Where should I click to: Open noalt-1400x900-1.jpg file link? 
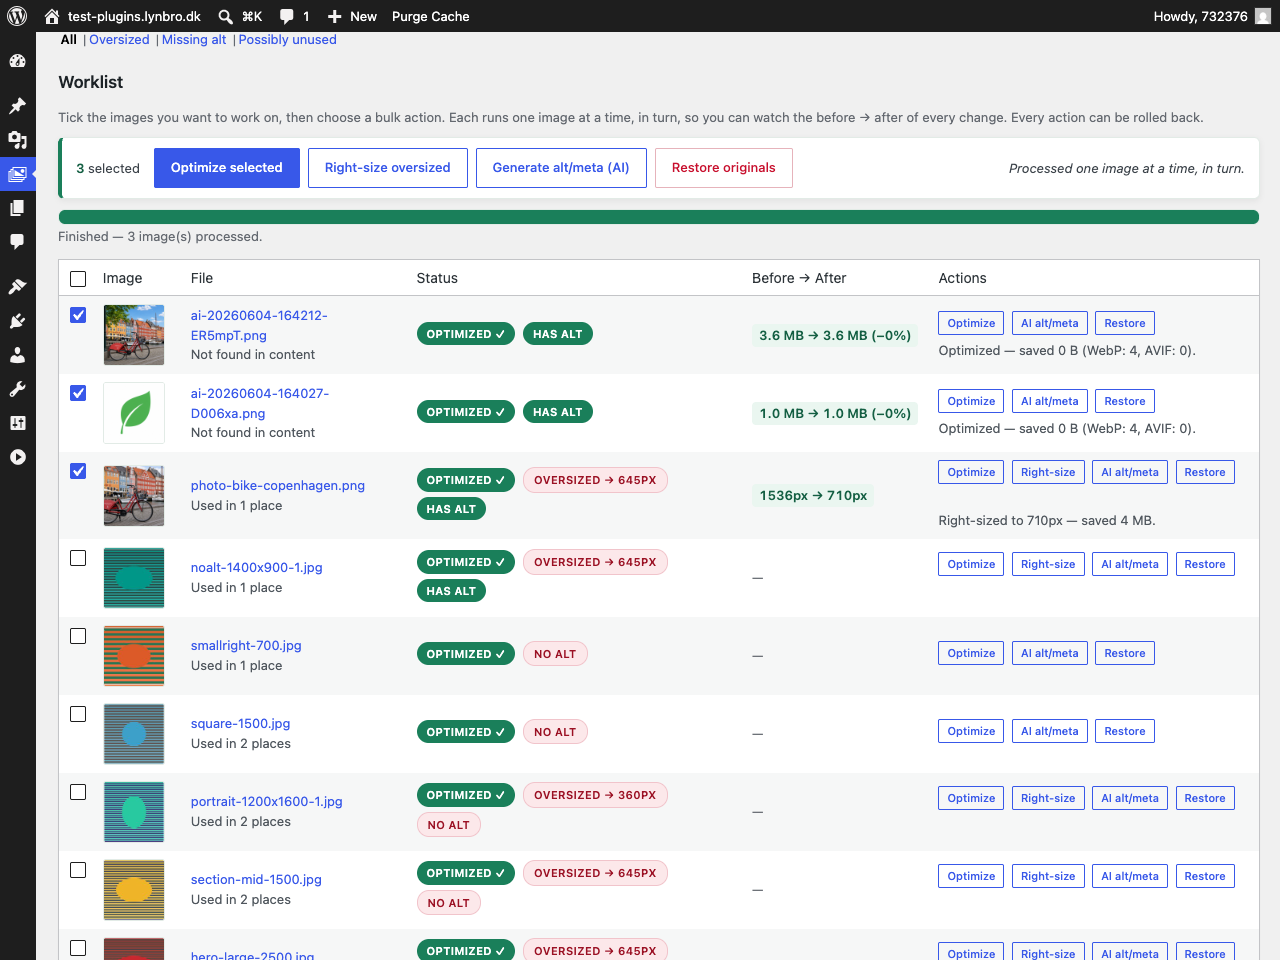257,567
